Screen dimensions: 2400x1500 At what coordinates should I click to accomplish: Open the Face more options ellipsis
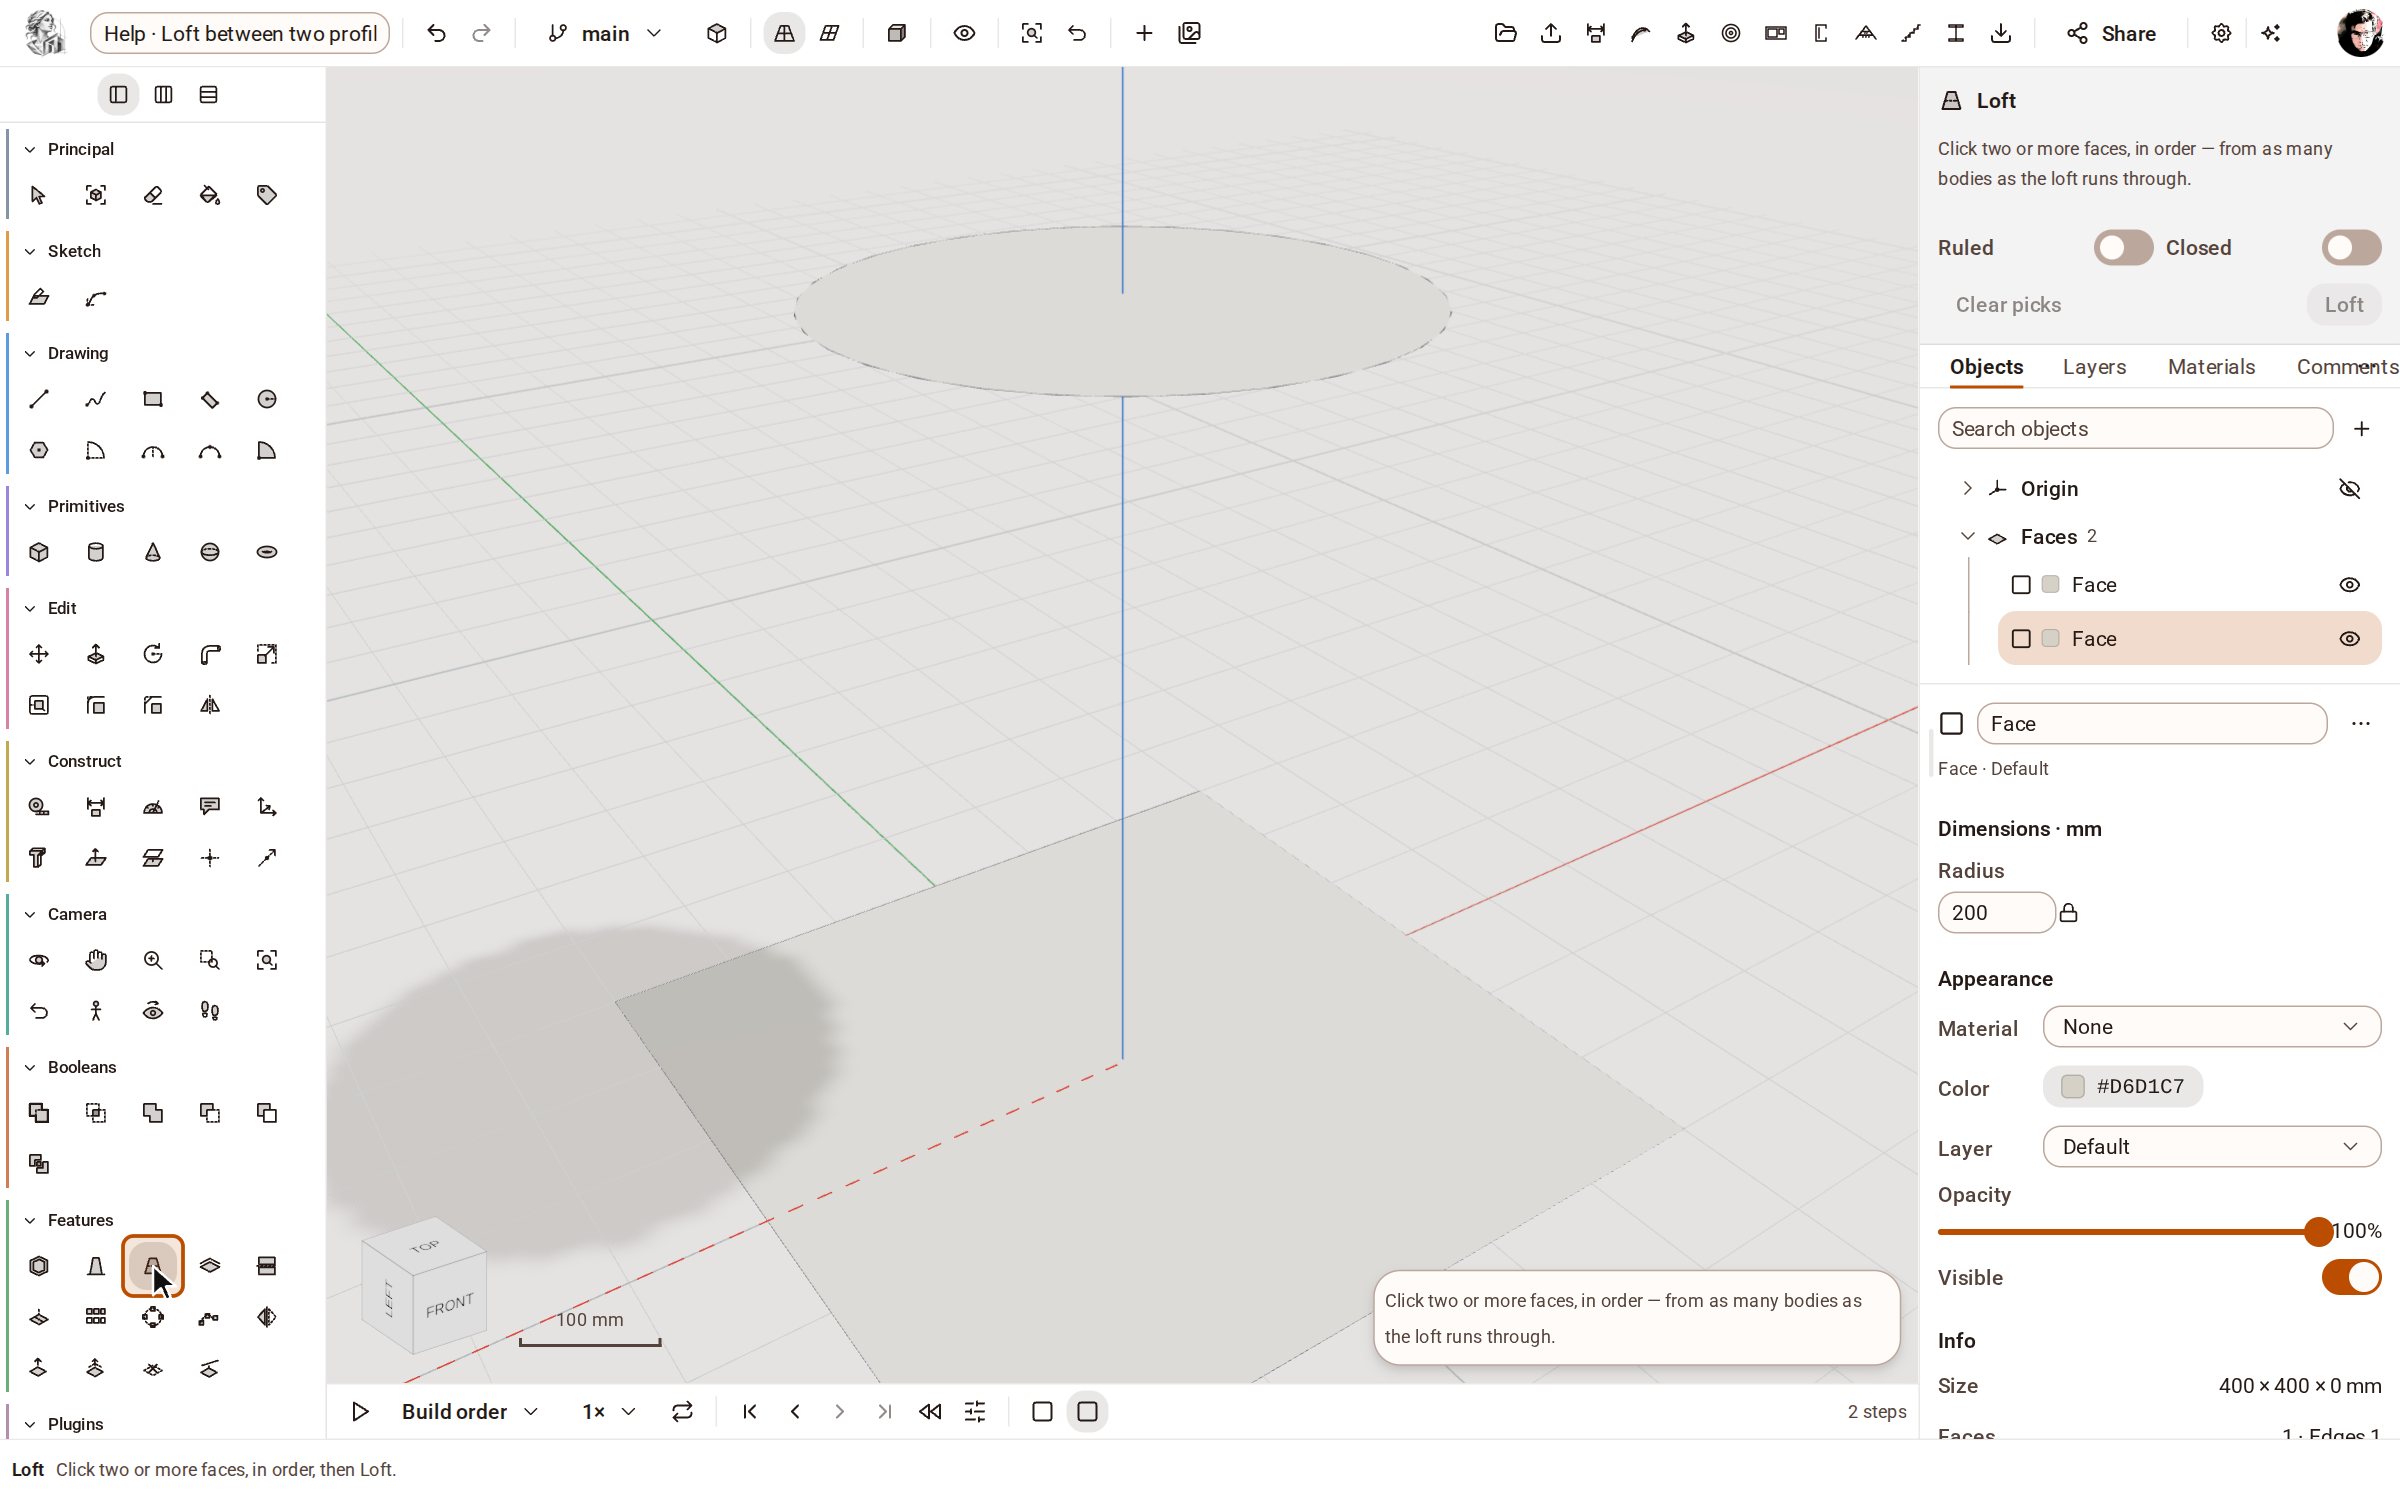tap(2361, 724)
